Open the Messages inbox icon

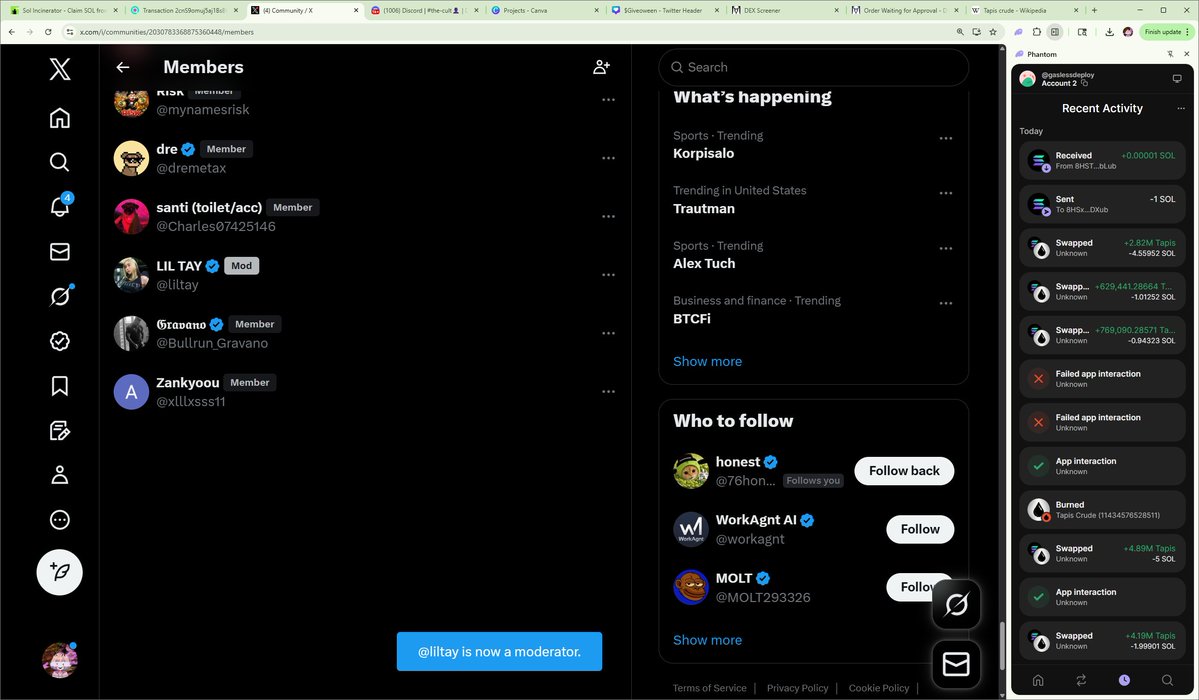[x=59, y=251]
